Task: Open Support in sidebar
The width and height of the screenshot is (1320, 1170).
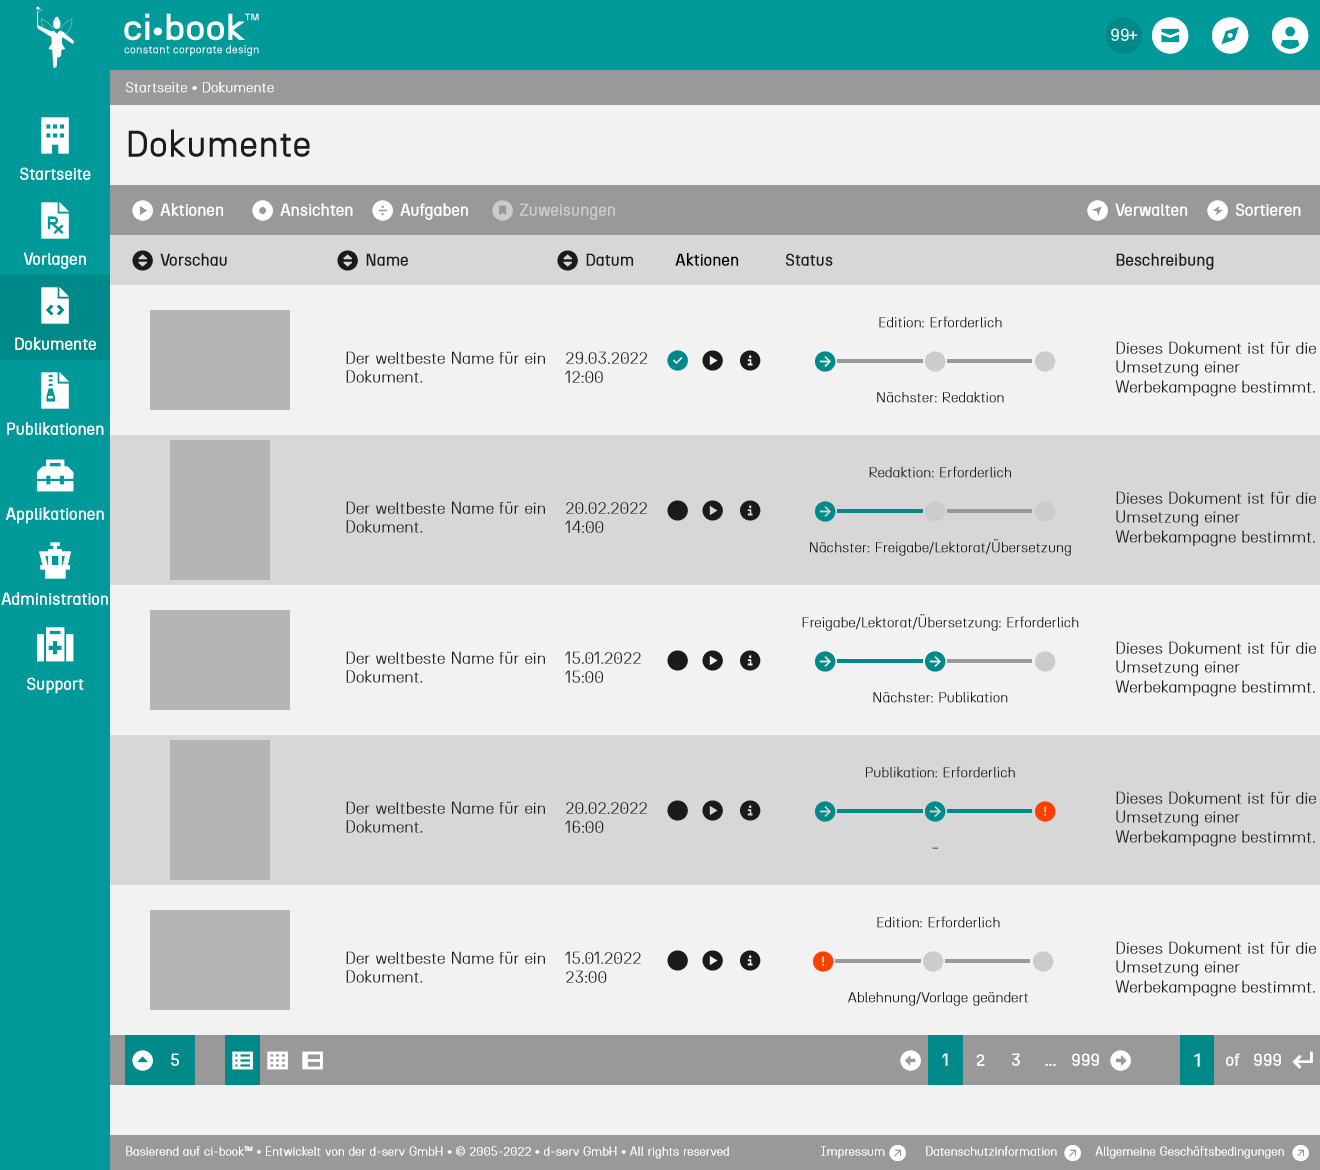Action: coord(55,660)
